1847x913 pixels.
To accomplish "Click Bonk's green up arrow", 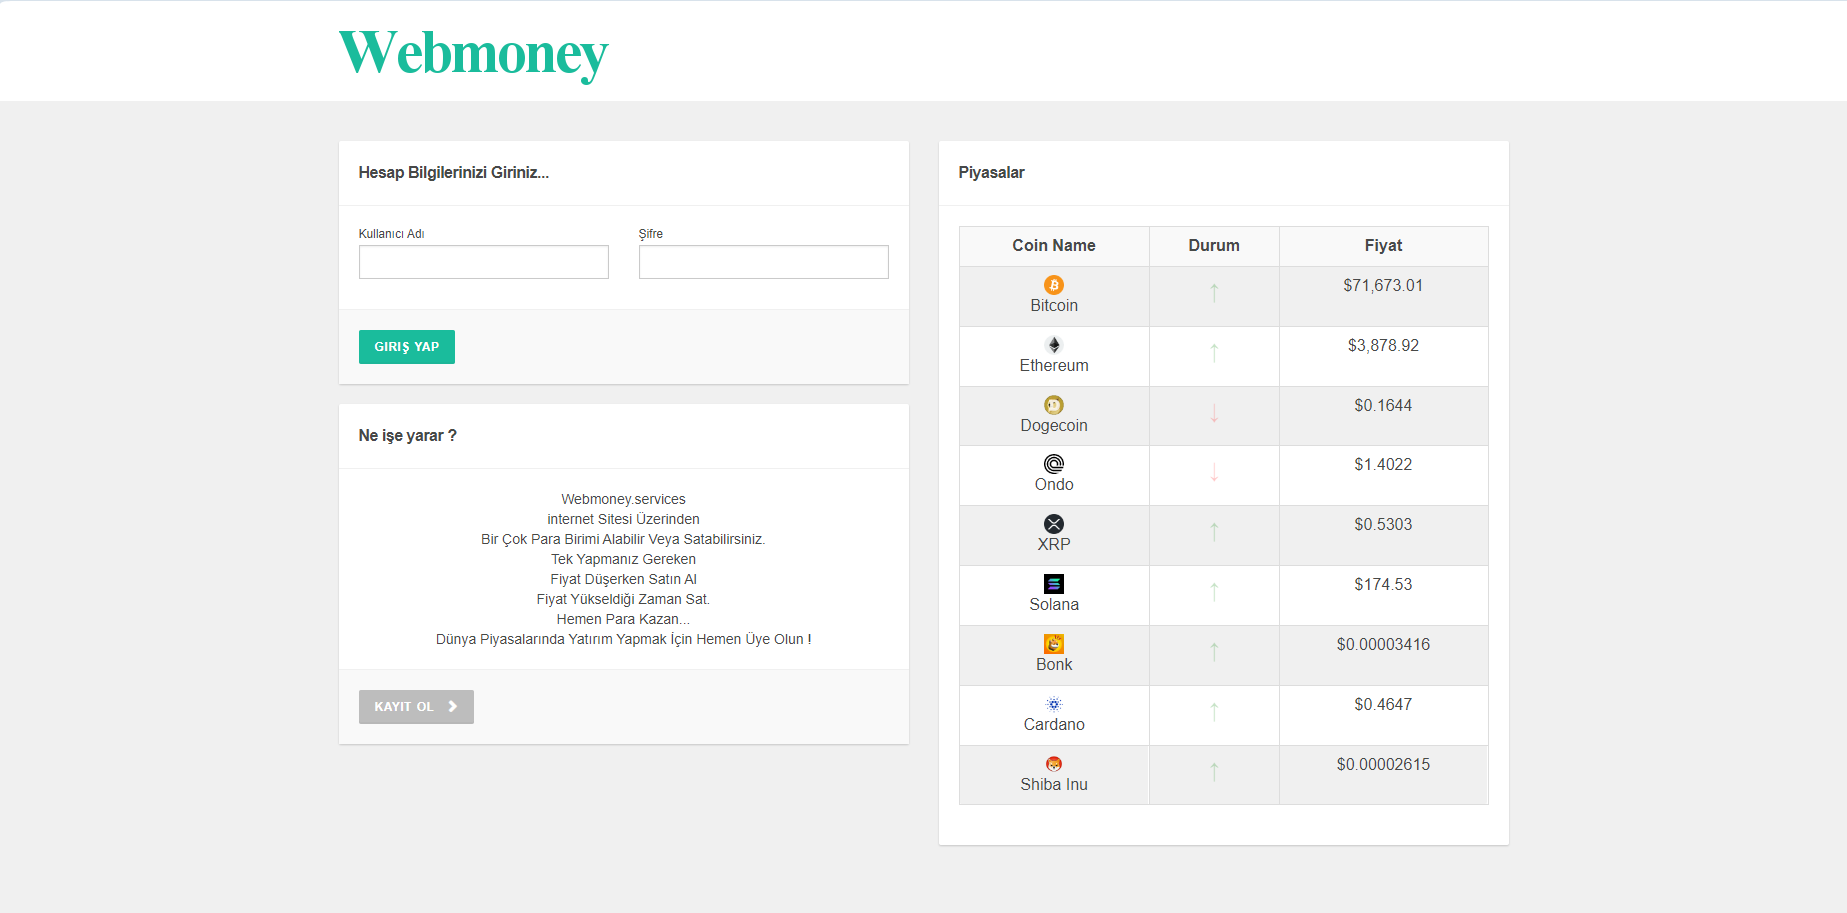I will pos(1214,652).
